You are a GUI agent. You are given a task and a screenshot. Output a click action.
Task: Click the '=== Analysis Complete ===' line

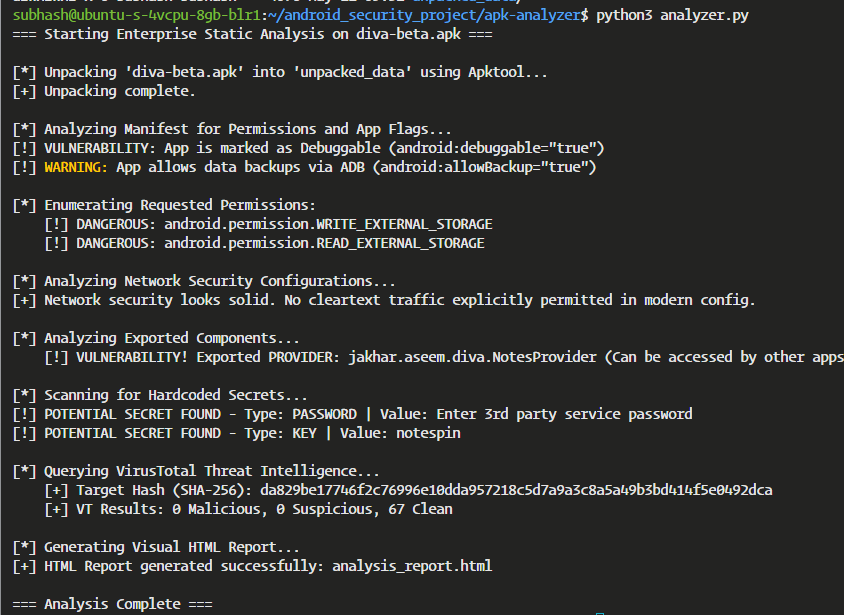coord(112,604)
